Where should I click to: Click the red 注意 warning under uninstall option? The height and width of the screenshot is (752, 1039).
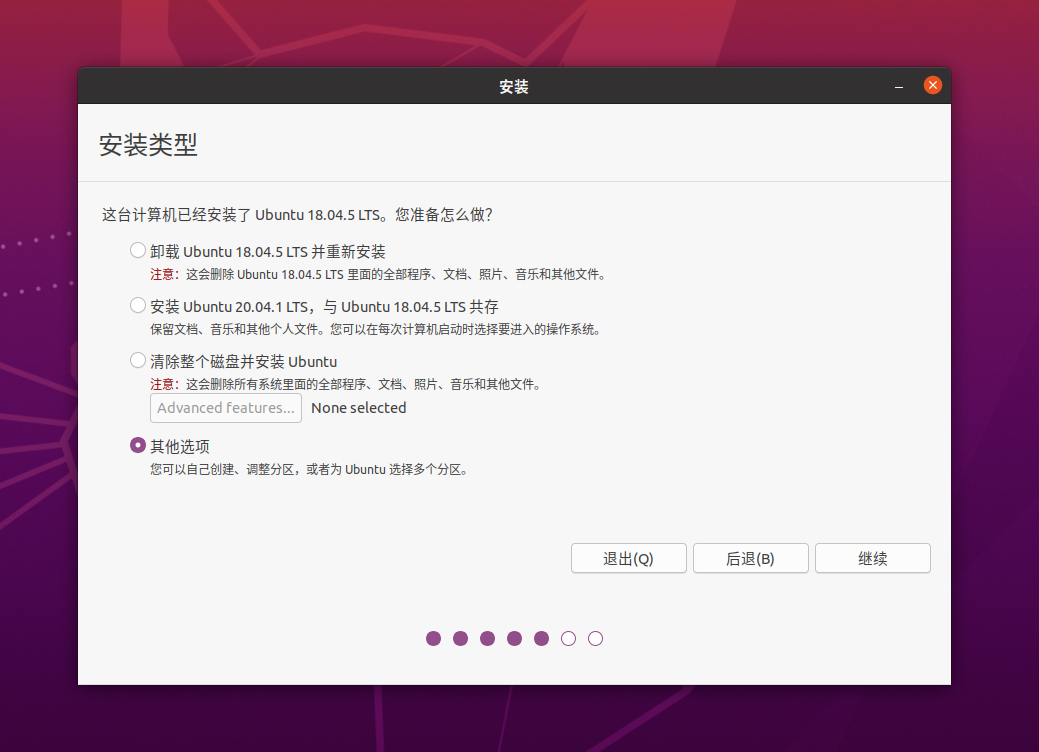point(163,274)
